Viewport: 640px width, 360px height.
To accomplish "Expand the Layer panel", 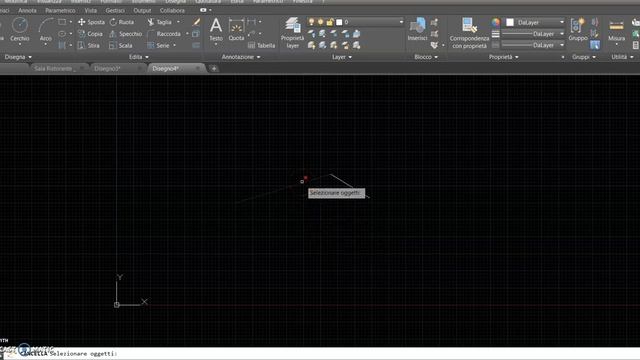I will (342, 57).
